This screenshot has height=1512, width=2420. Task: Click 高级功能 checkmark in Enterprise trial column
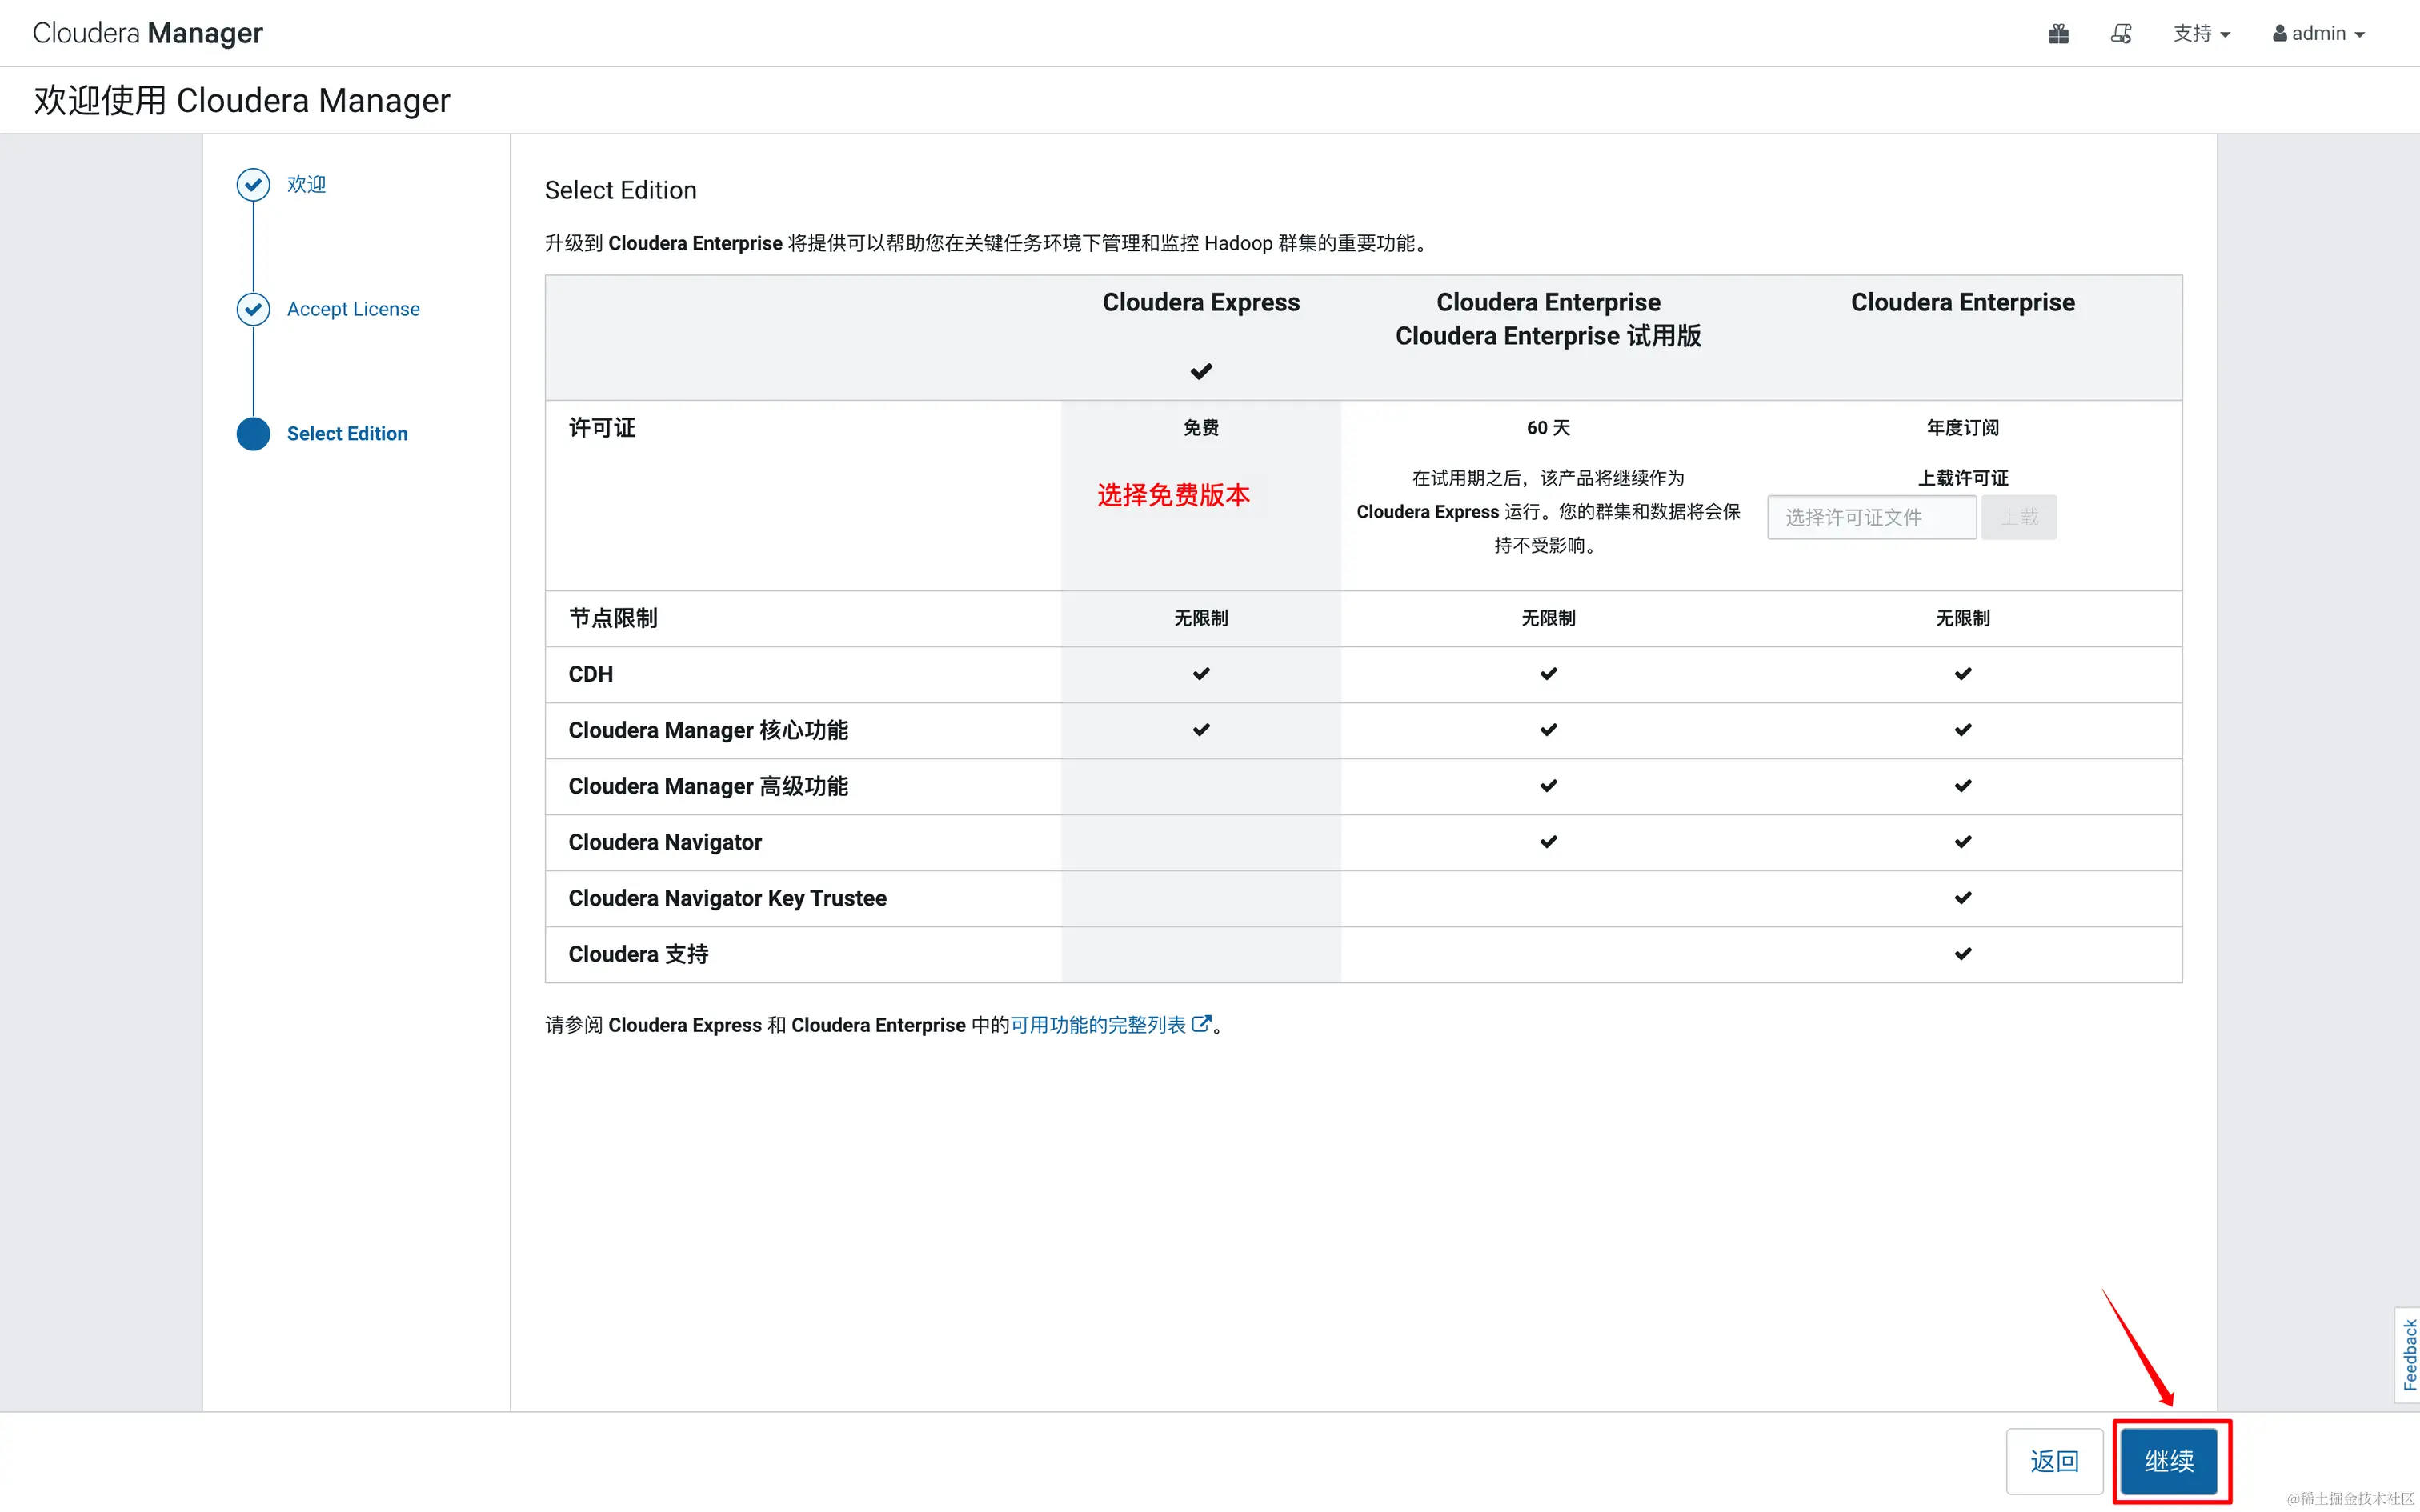[1548, 786]
